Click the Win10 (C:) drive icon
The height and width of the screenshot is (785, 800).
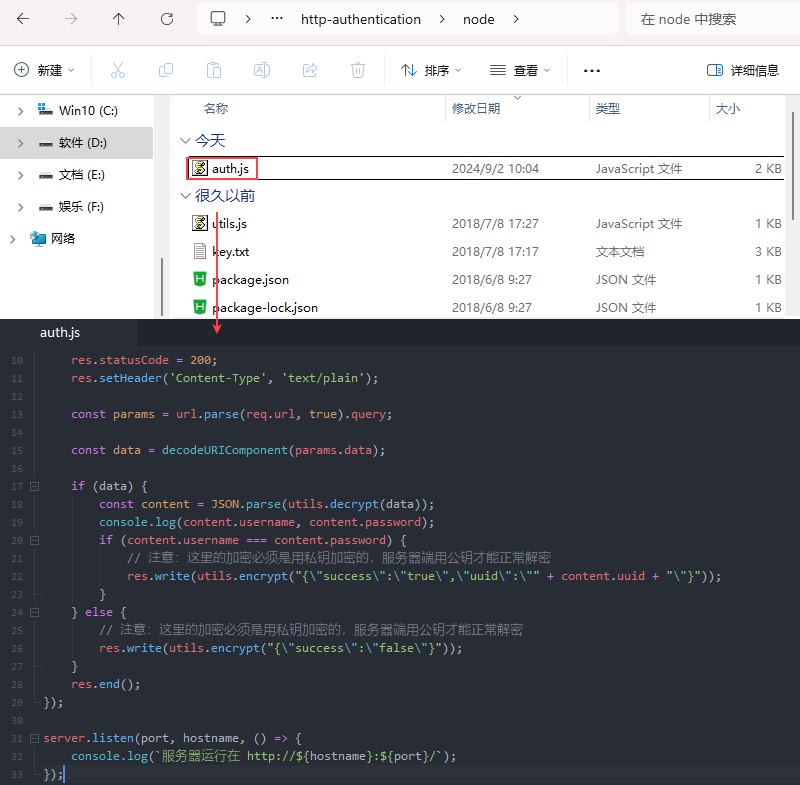coord(45,110)
